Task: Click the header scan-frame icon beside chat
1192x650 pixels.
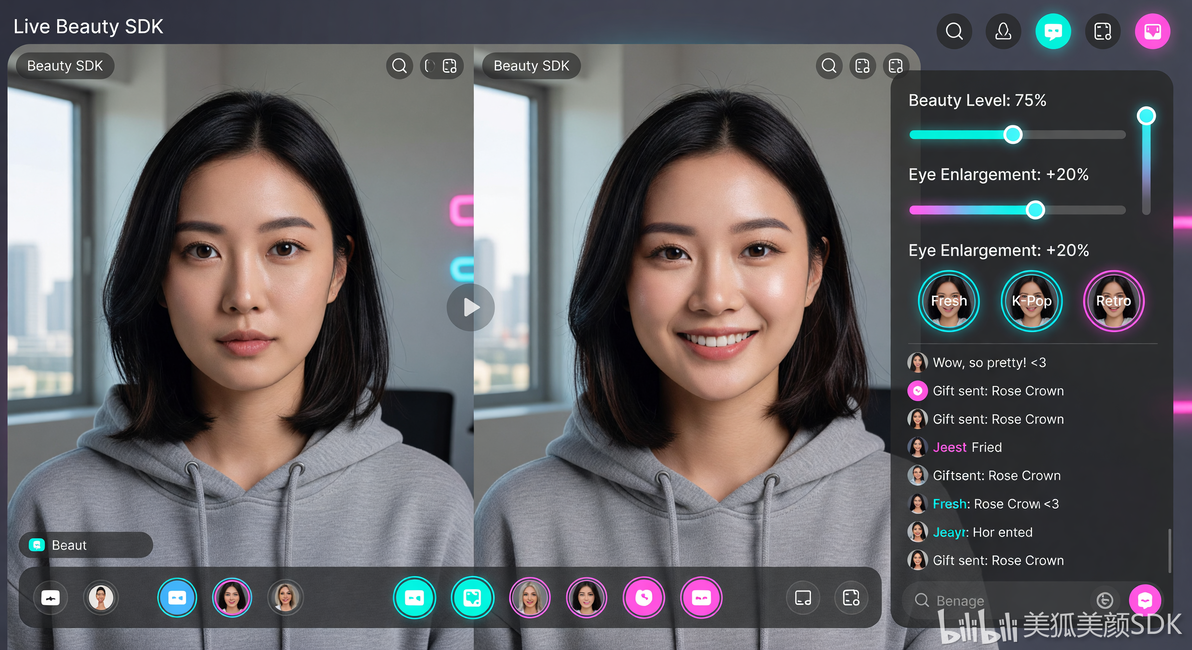Action: coord(1102,31)
